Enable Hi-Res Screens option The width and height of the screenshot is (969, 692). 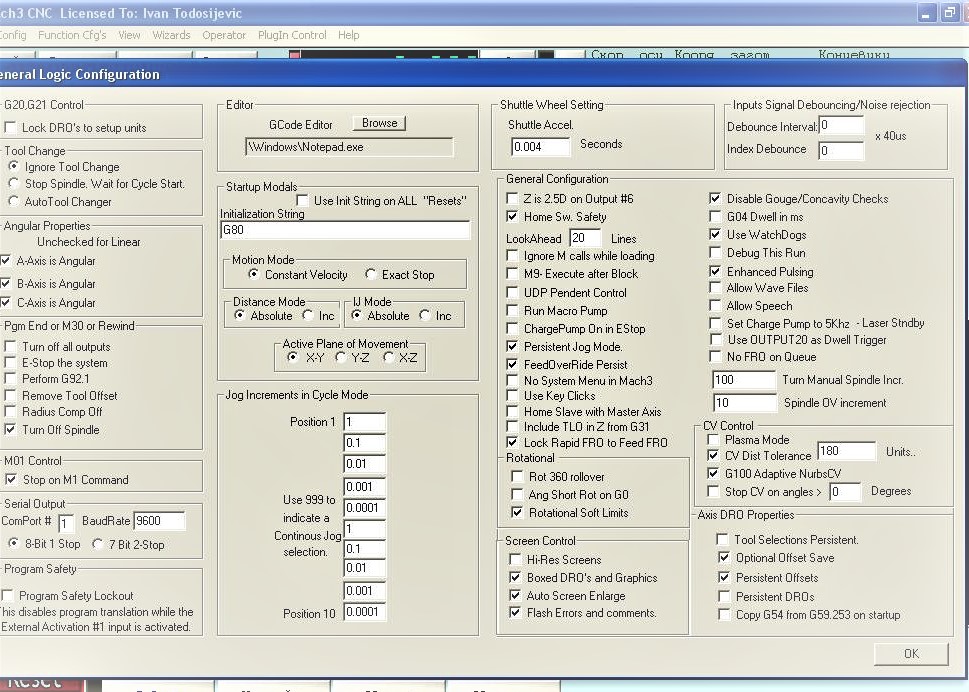(x=515, y=560)
